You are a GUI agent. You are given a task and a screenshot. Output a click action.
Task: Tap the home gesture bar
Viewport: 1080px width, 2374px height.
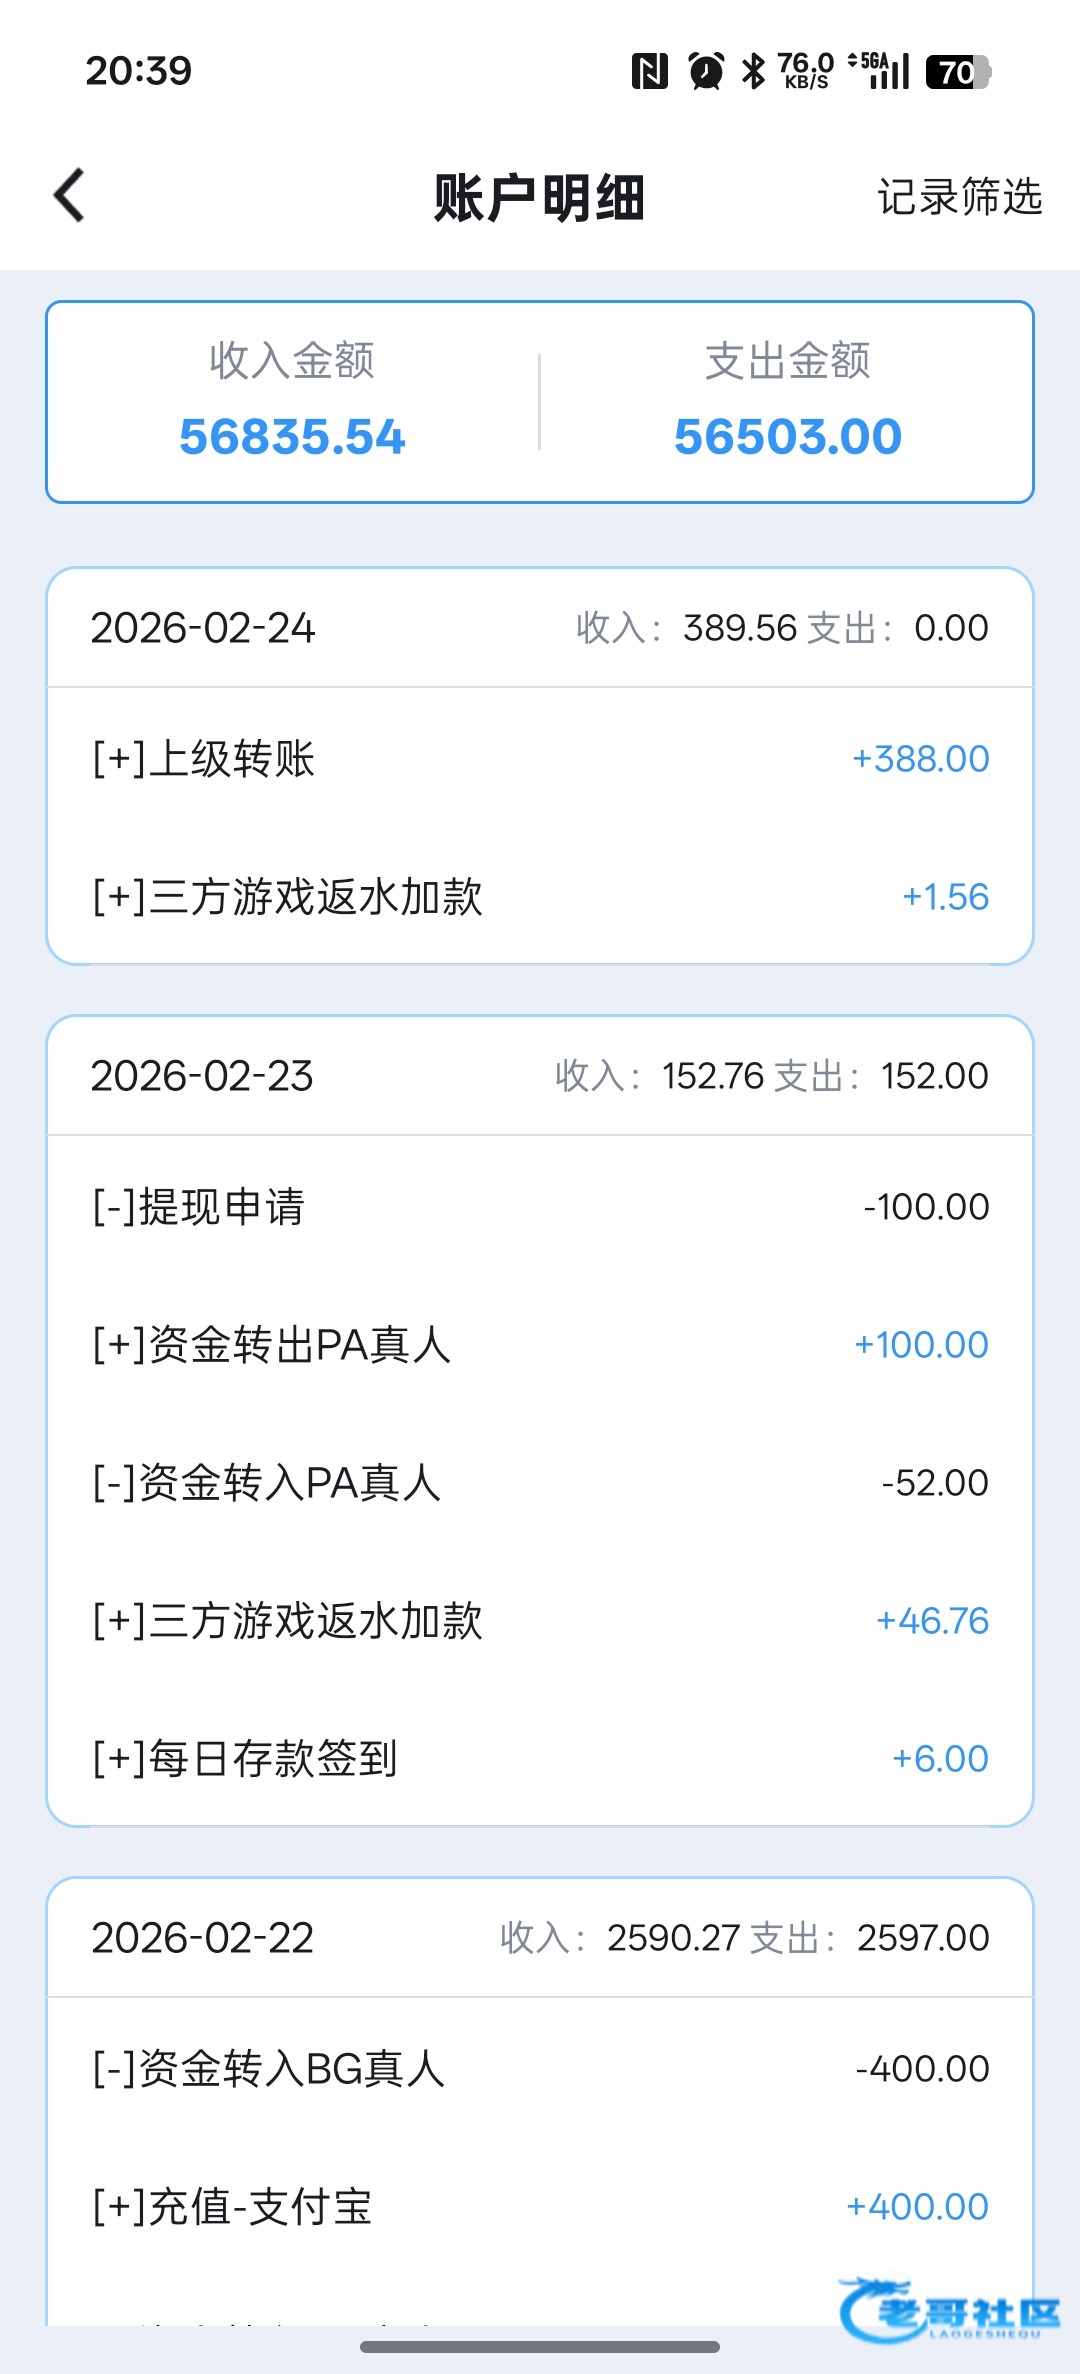coord(540,2346)
